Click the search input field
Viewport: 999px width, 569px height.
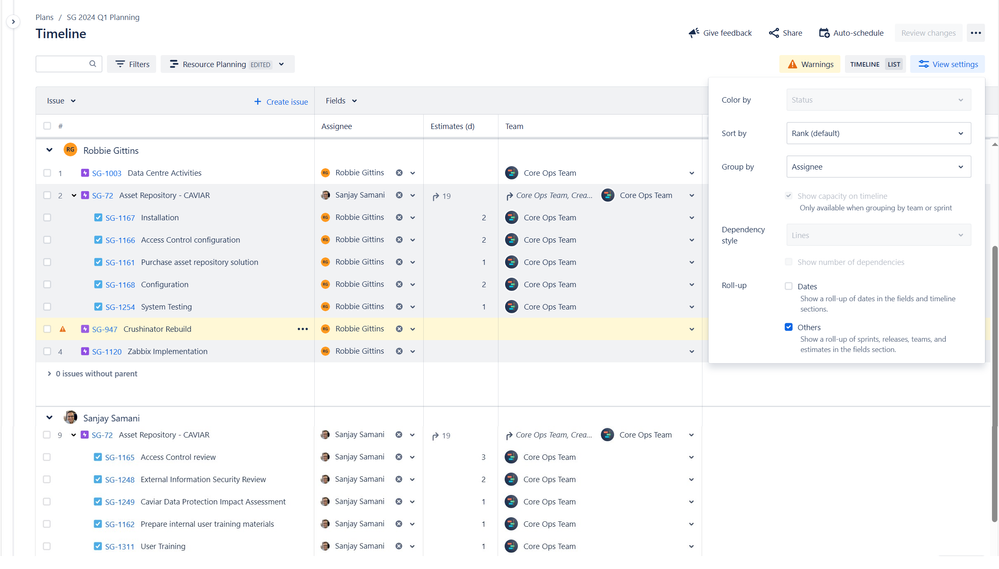point(62,64)
